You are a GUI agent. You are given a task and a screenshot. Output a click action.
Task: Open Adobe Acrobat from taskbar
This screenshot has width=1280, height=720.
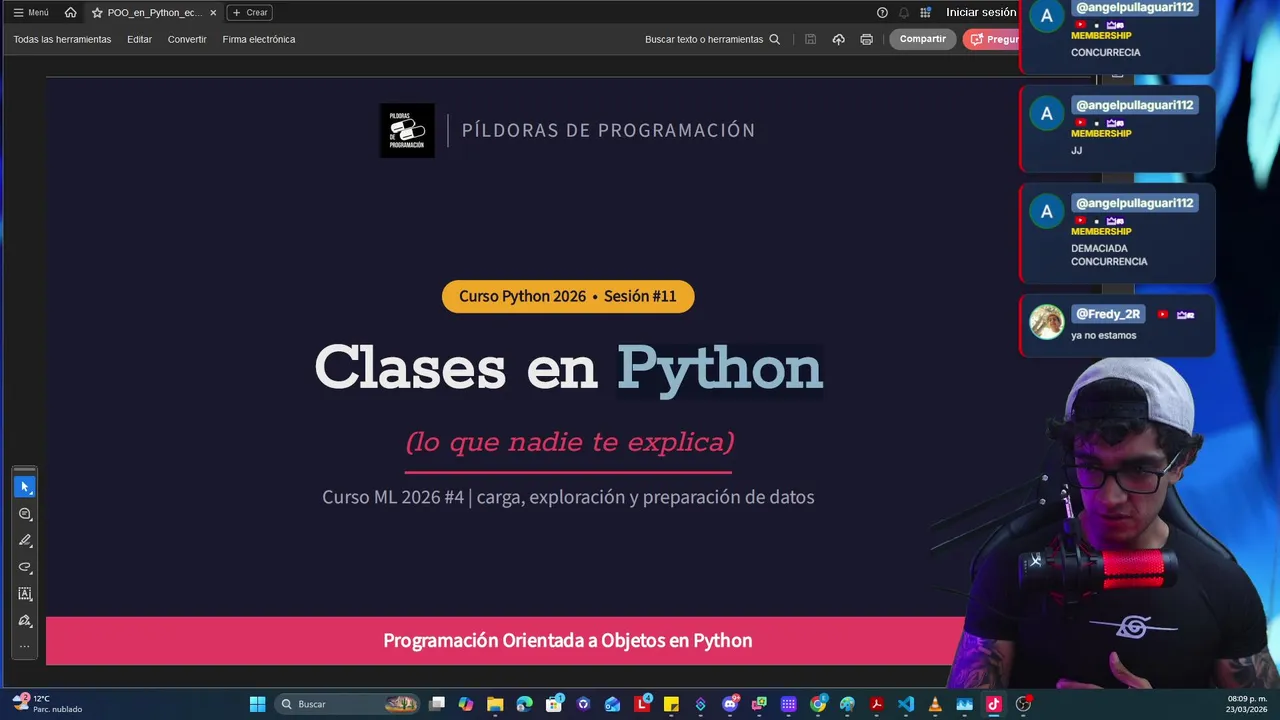pyautogui.click(x=877, y=704)
